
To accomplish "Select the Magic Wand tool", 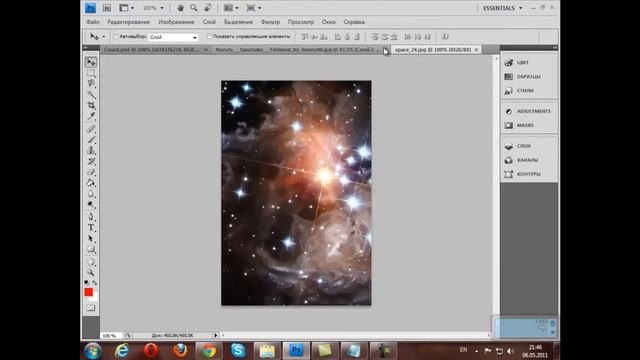I will coord(91,95).
